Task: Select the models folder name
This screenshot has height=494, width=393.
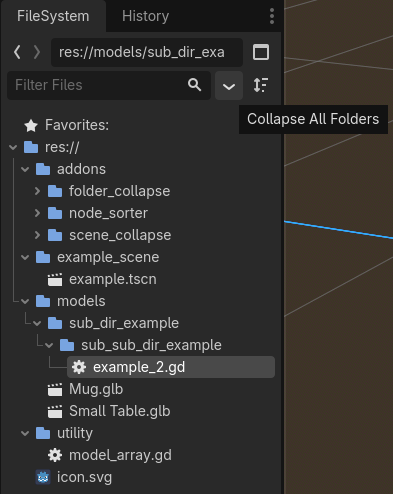Action: tap(81, 301)
